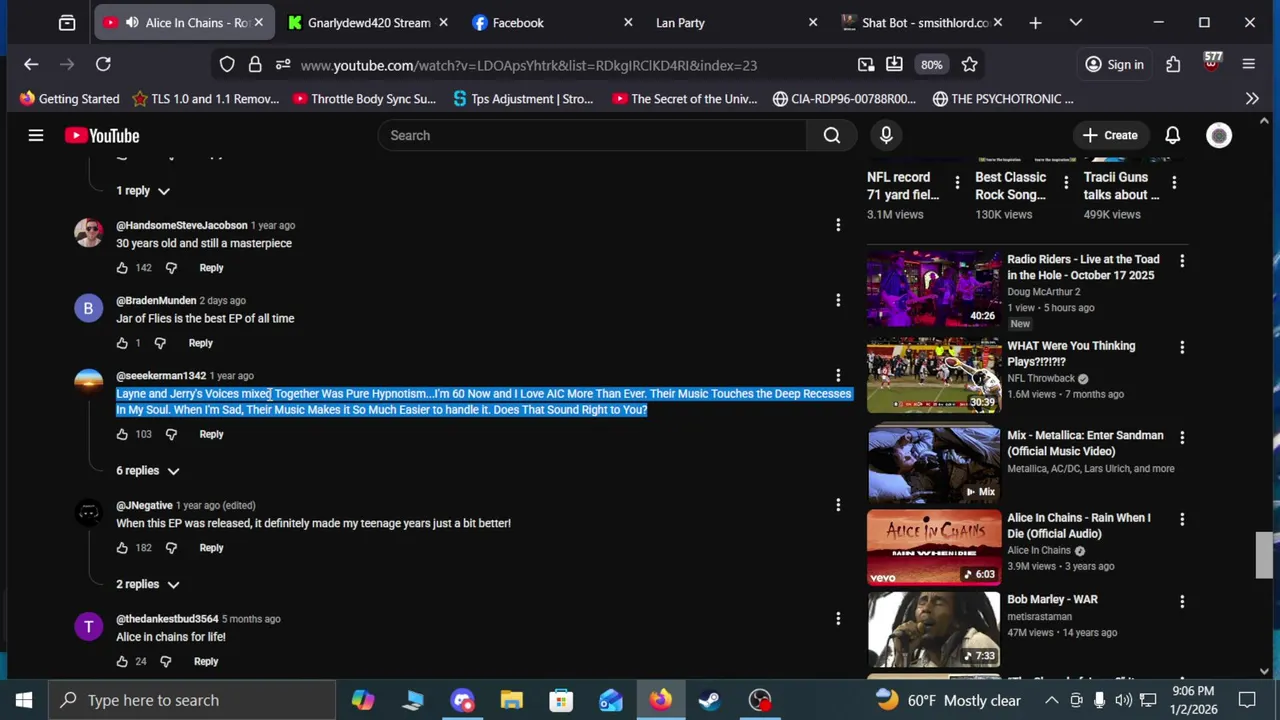Click the YouTube search input field
Screen dimensions: 1280x720
pos(592,135)
